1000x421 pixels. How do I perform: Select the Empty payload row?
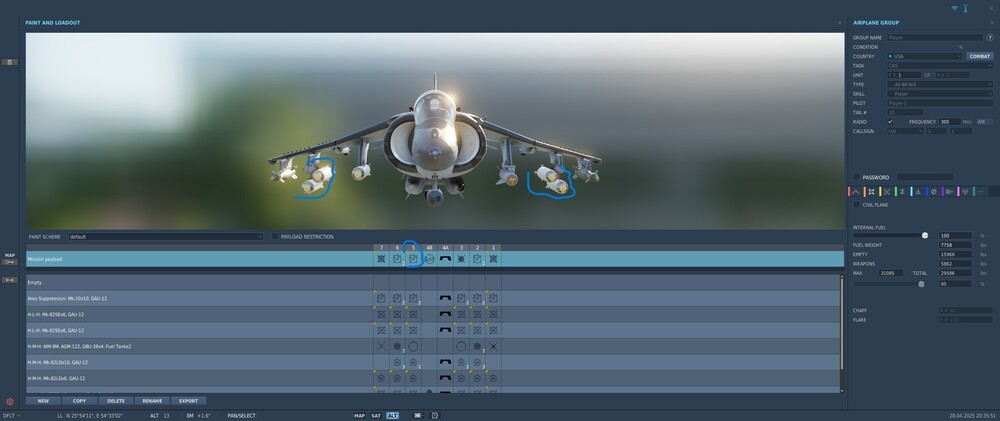pos(433,283)
